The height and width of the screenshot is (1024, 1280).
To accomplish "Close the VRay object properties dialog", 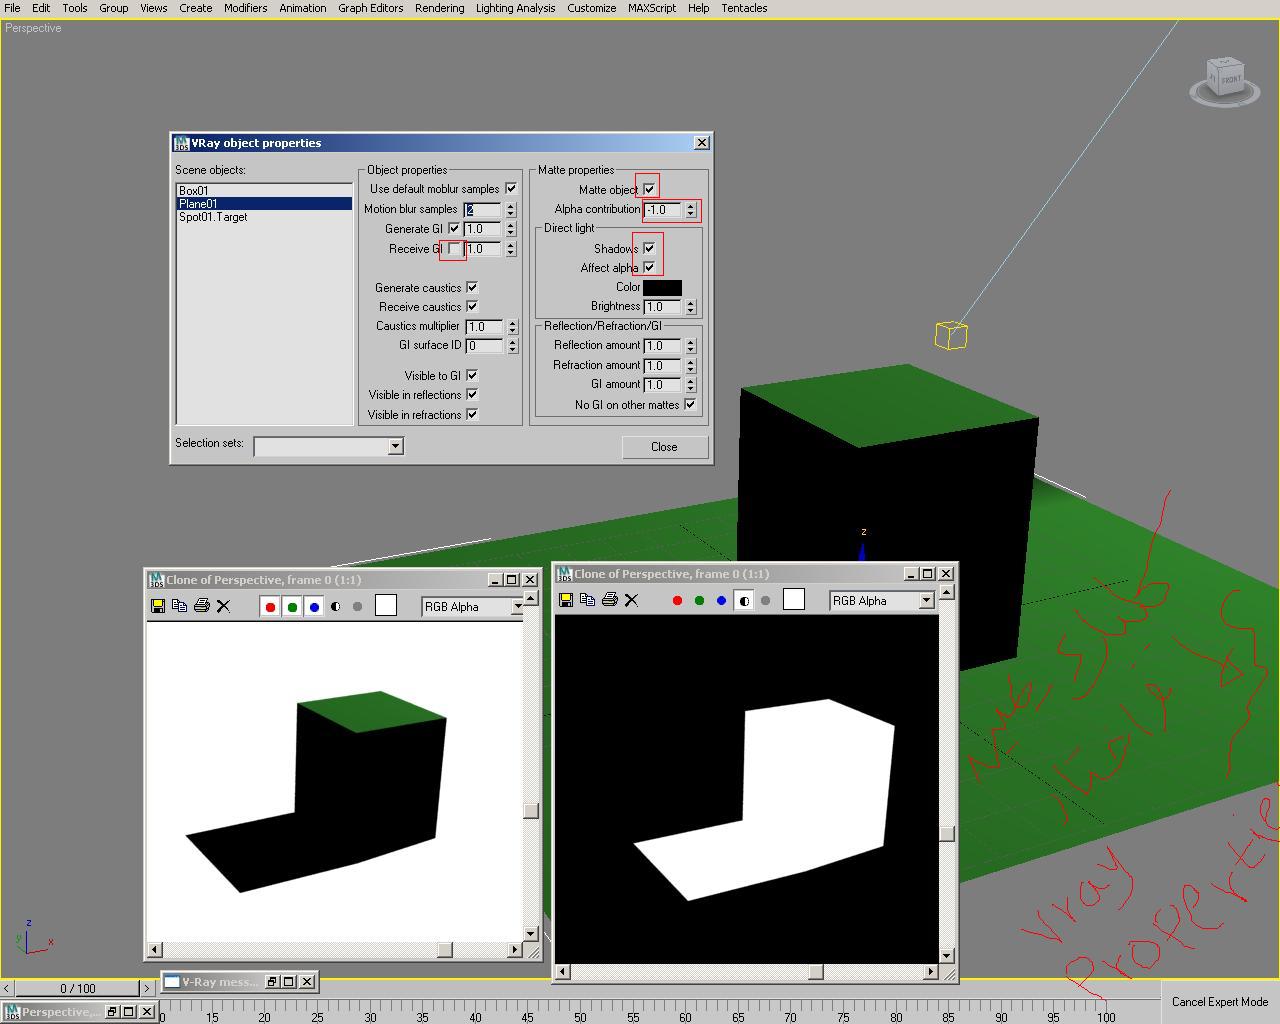I will pos(664,447).
